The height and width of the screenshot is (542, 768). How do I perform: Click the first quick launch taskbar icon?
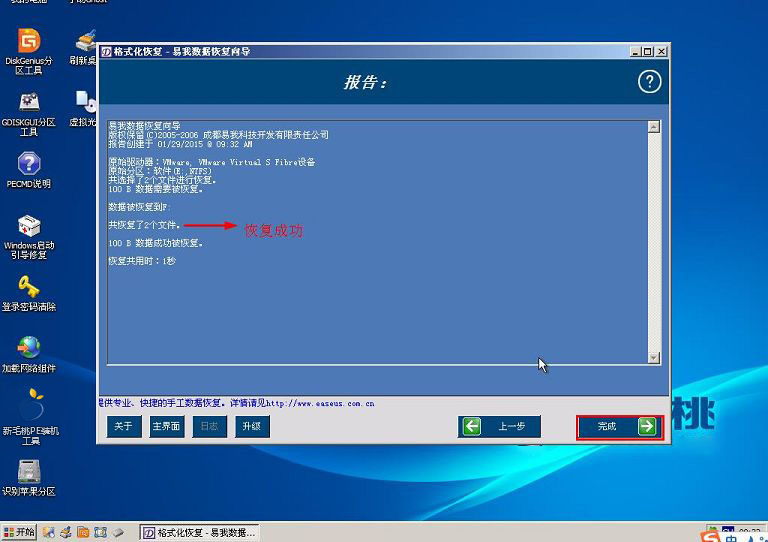coord(48,532)
